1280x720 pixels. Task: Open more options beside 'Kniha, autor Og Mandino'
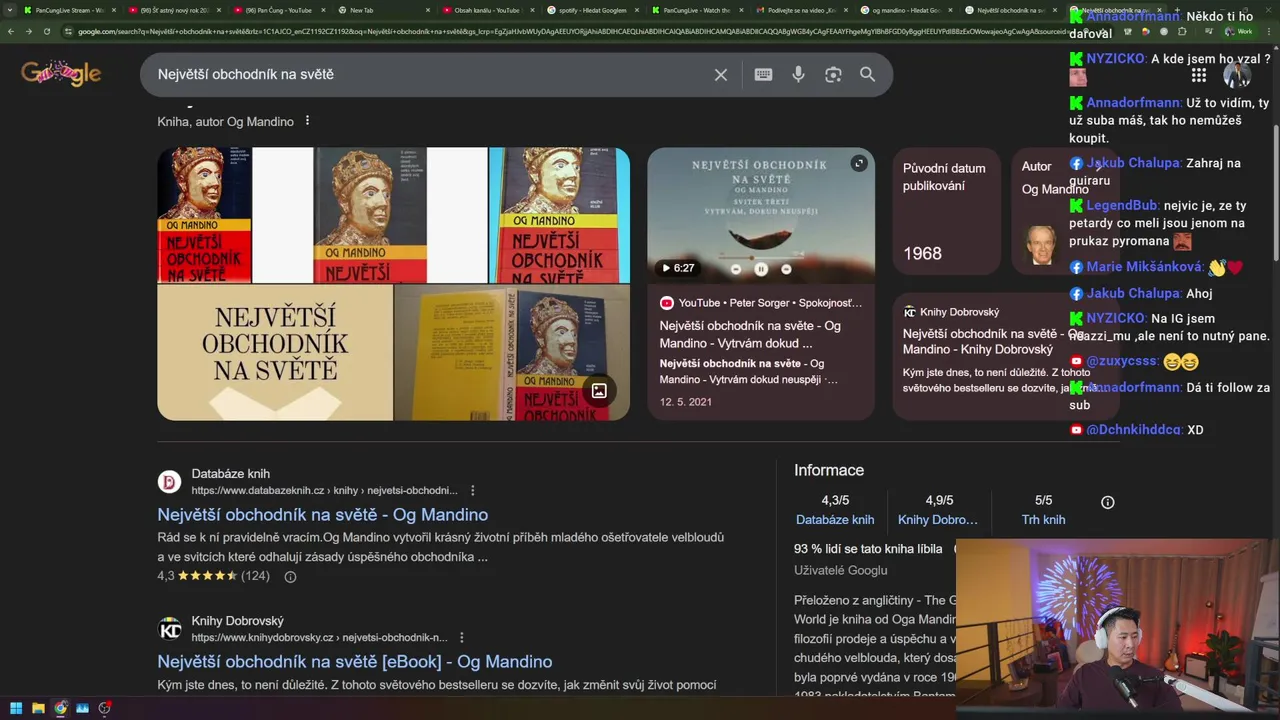click(x=307, y=121)
